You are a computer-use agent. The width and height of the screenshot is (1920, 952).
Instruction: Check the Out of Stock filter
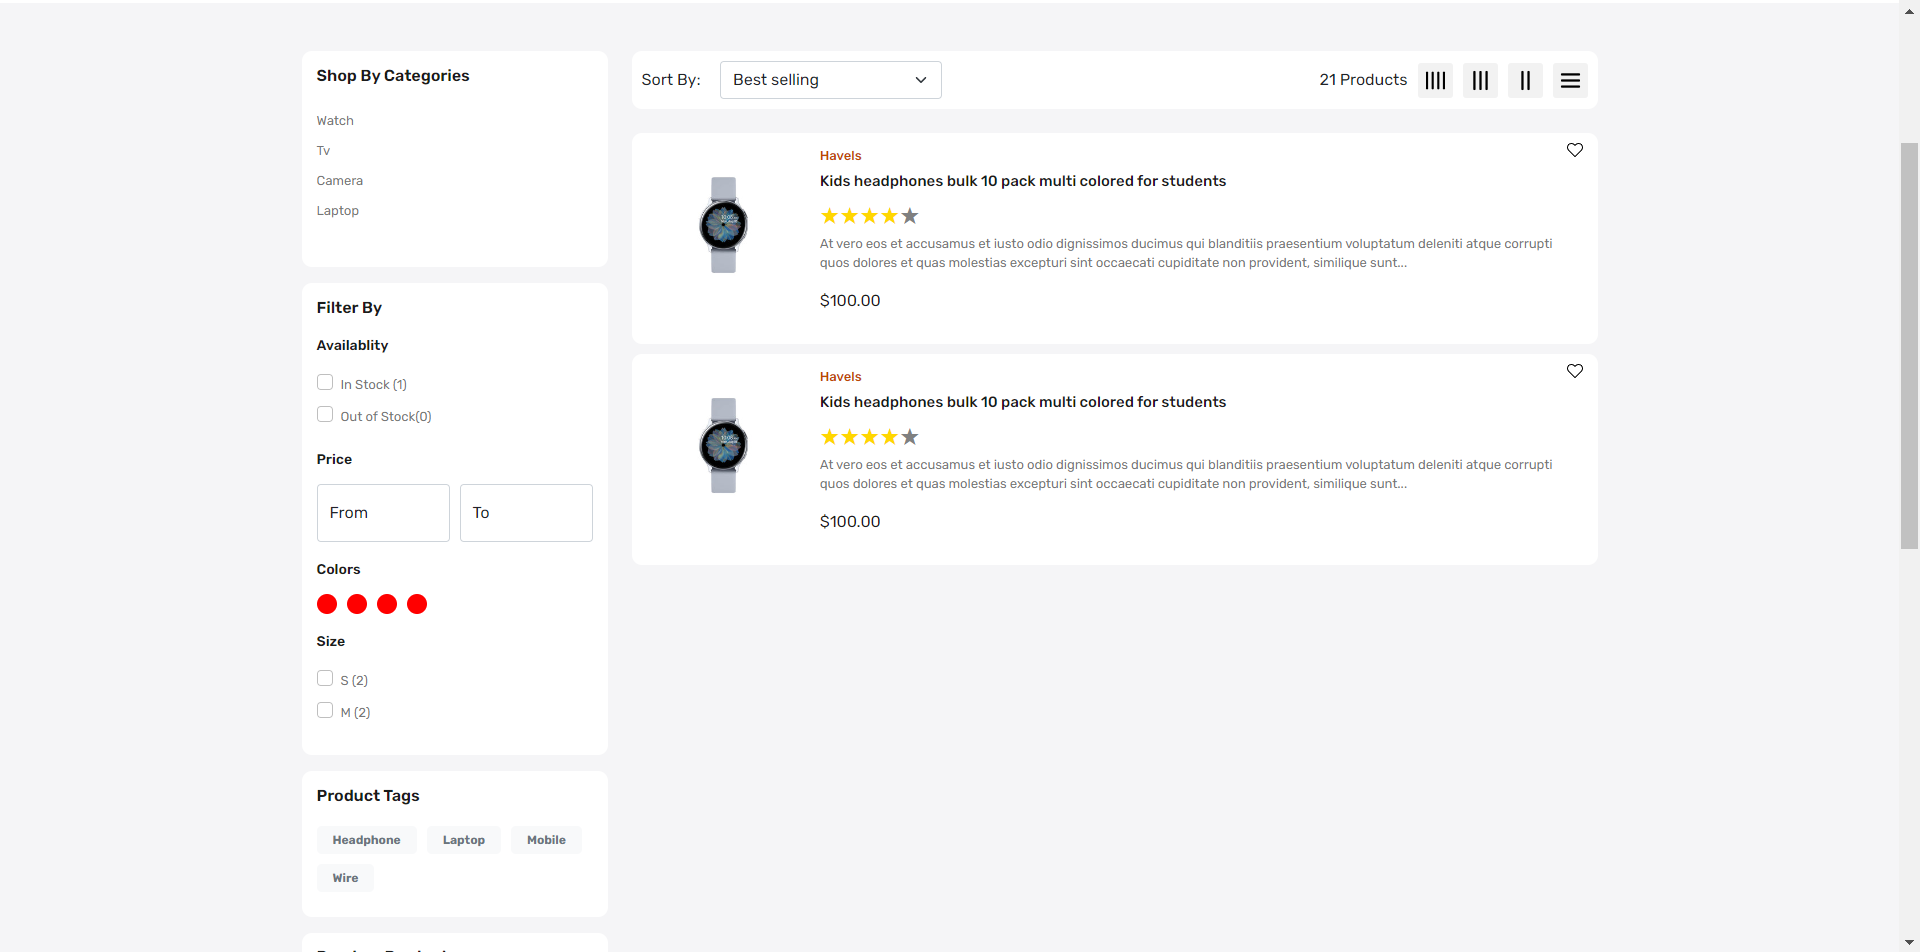[x=324, y=413]
